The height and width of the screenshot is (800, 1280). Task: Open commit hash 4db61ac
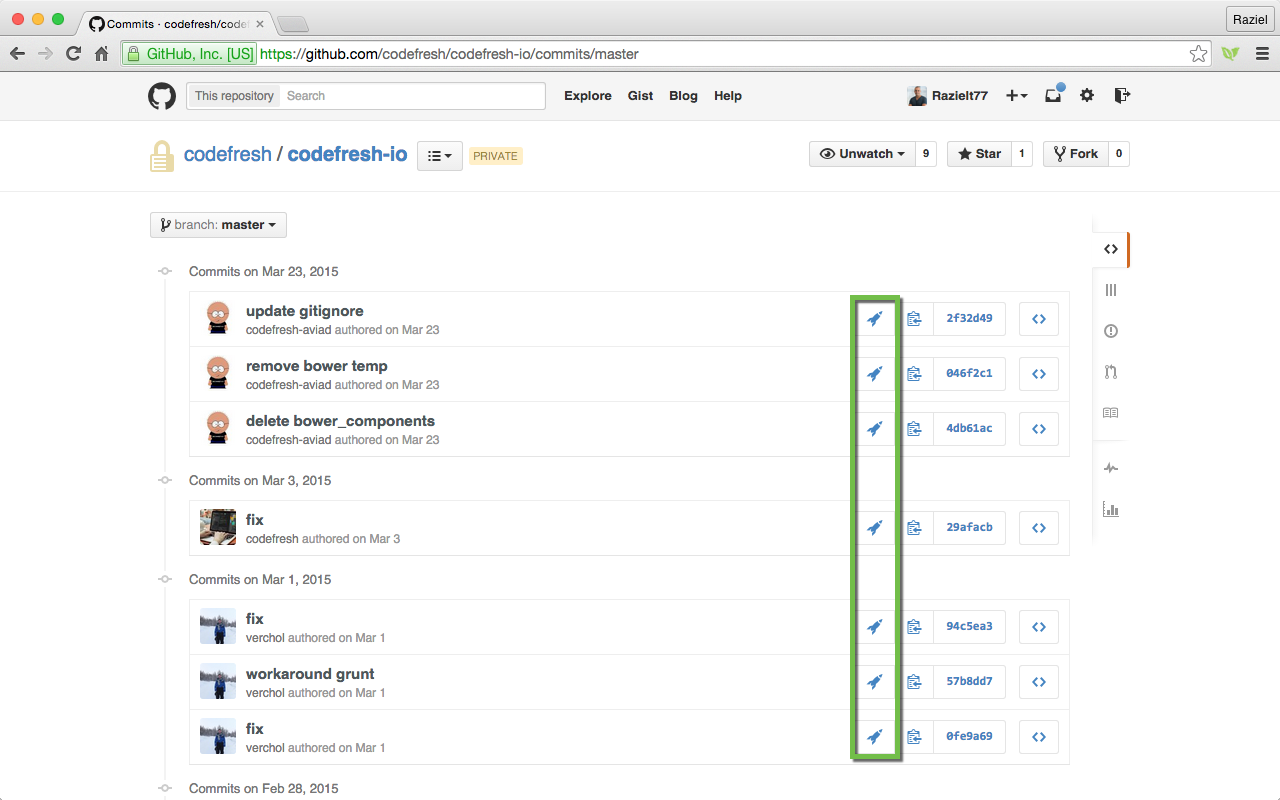pos(969,429)
